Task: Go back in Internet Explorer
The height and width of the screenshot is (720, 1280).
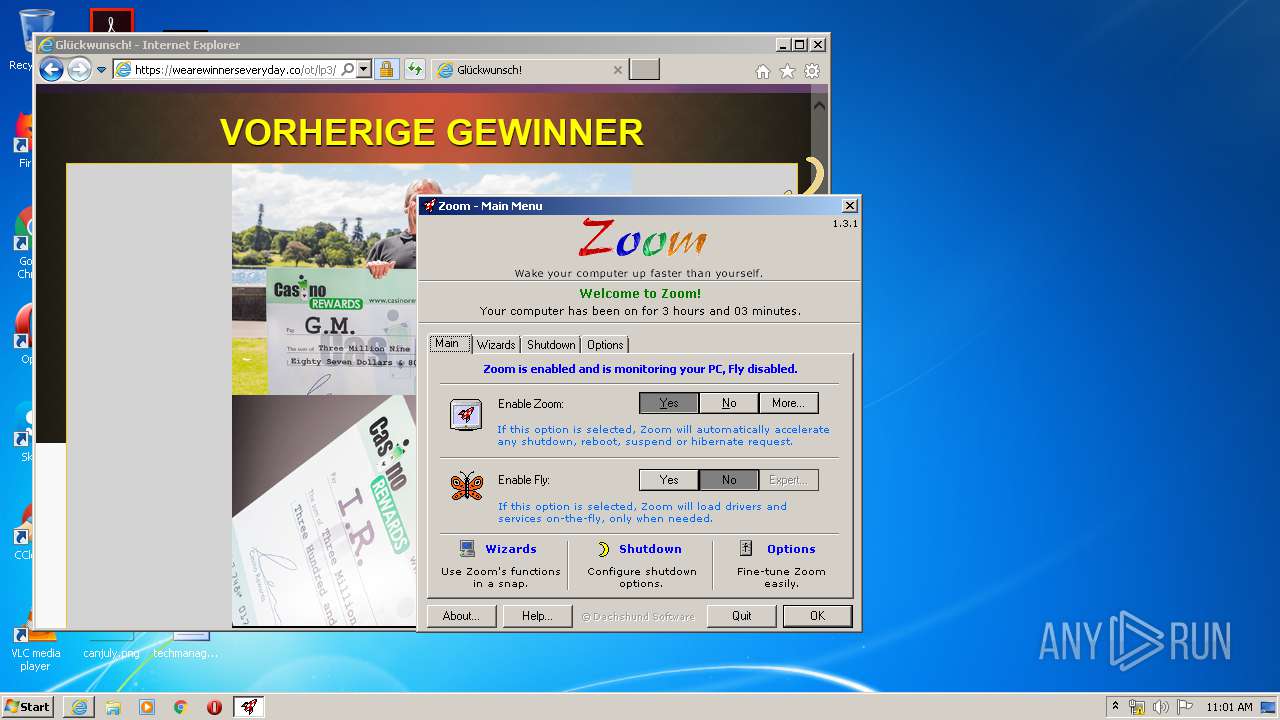Action: [x=51, y=70]
